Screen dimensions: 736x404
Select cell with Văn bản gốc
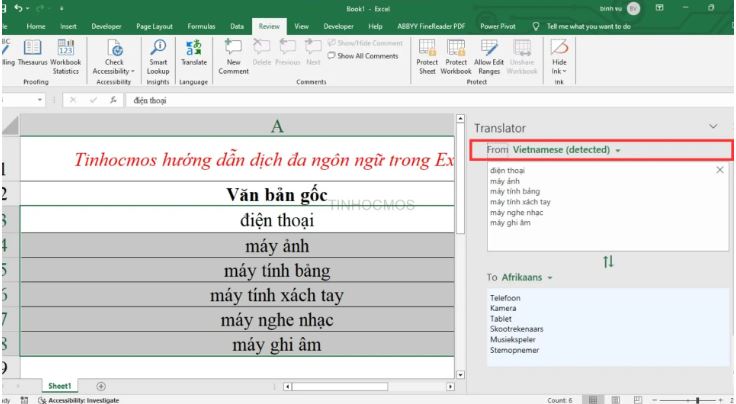click(237, 194)
